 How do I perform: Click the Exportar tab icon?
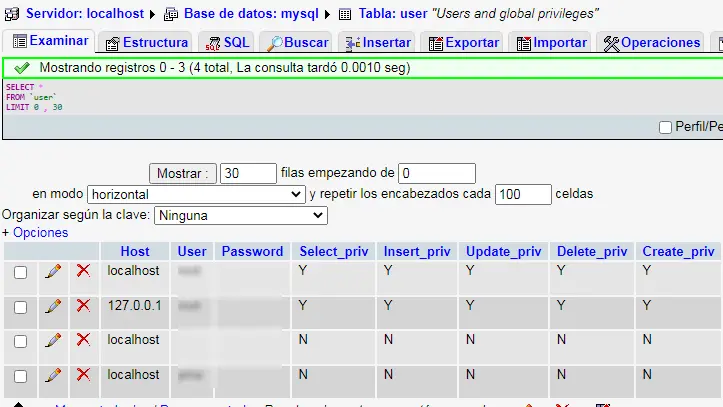(x=436, y=44)
